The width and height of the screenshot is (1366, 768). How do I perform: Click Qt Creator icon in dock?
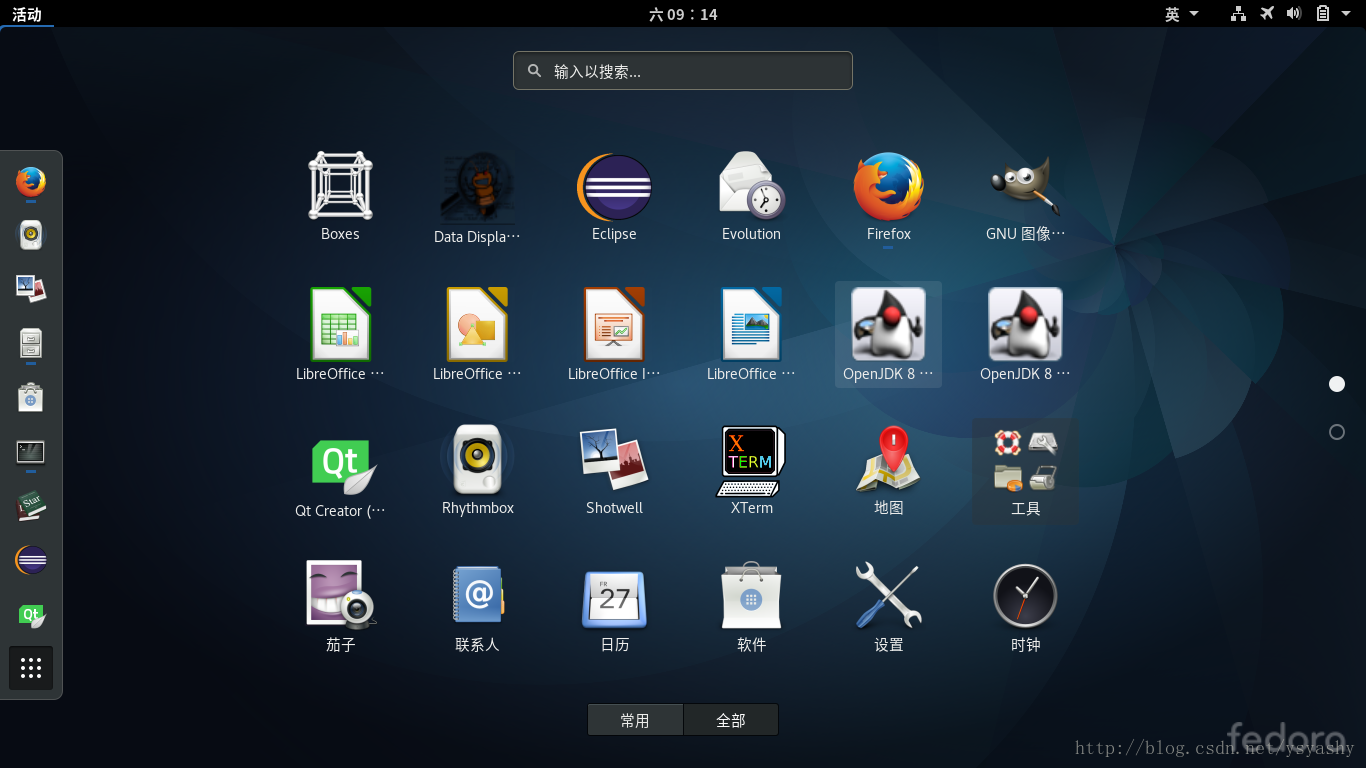(x=31, y=614)
